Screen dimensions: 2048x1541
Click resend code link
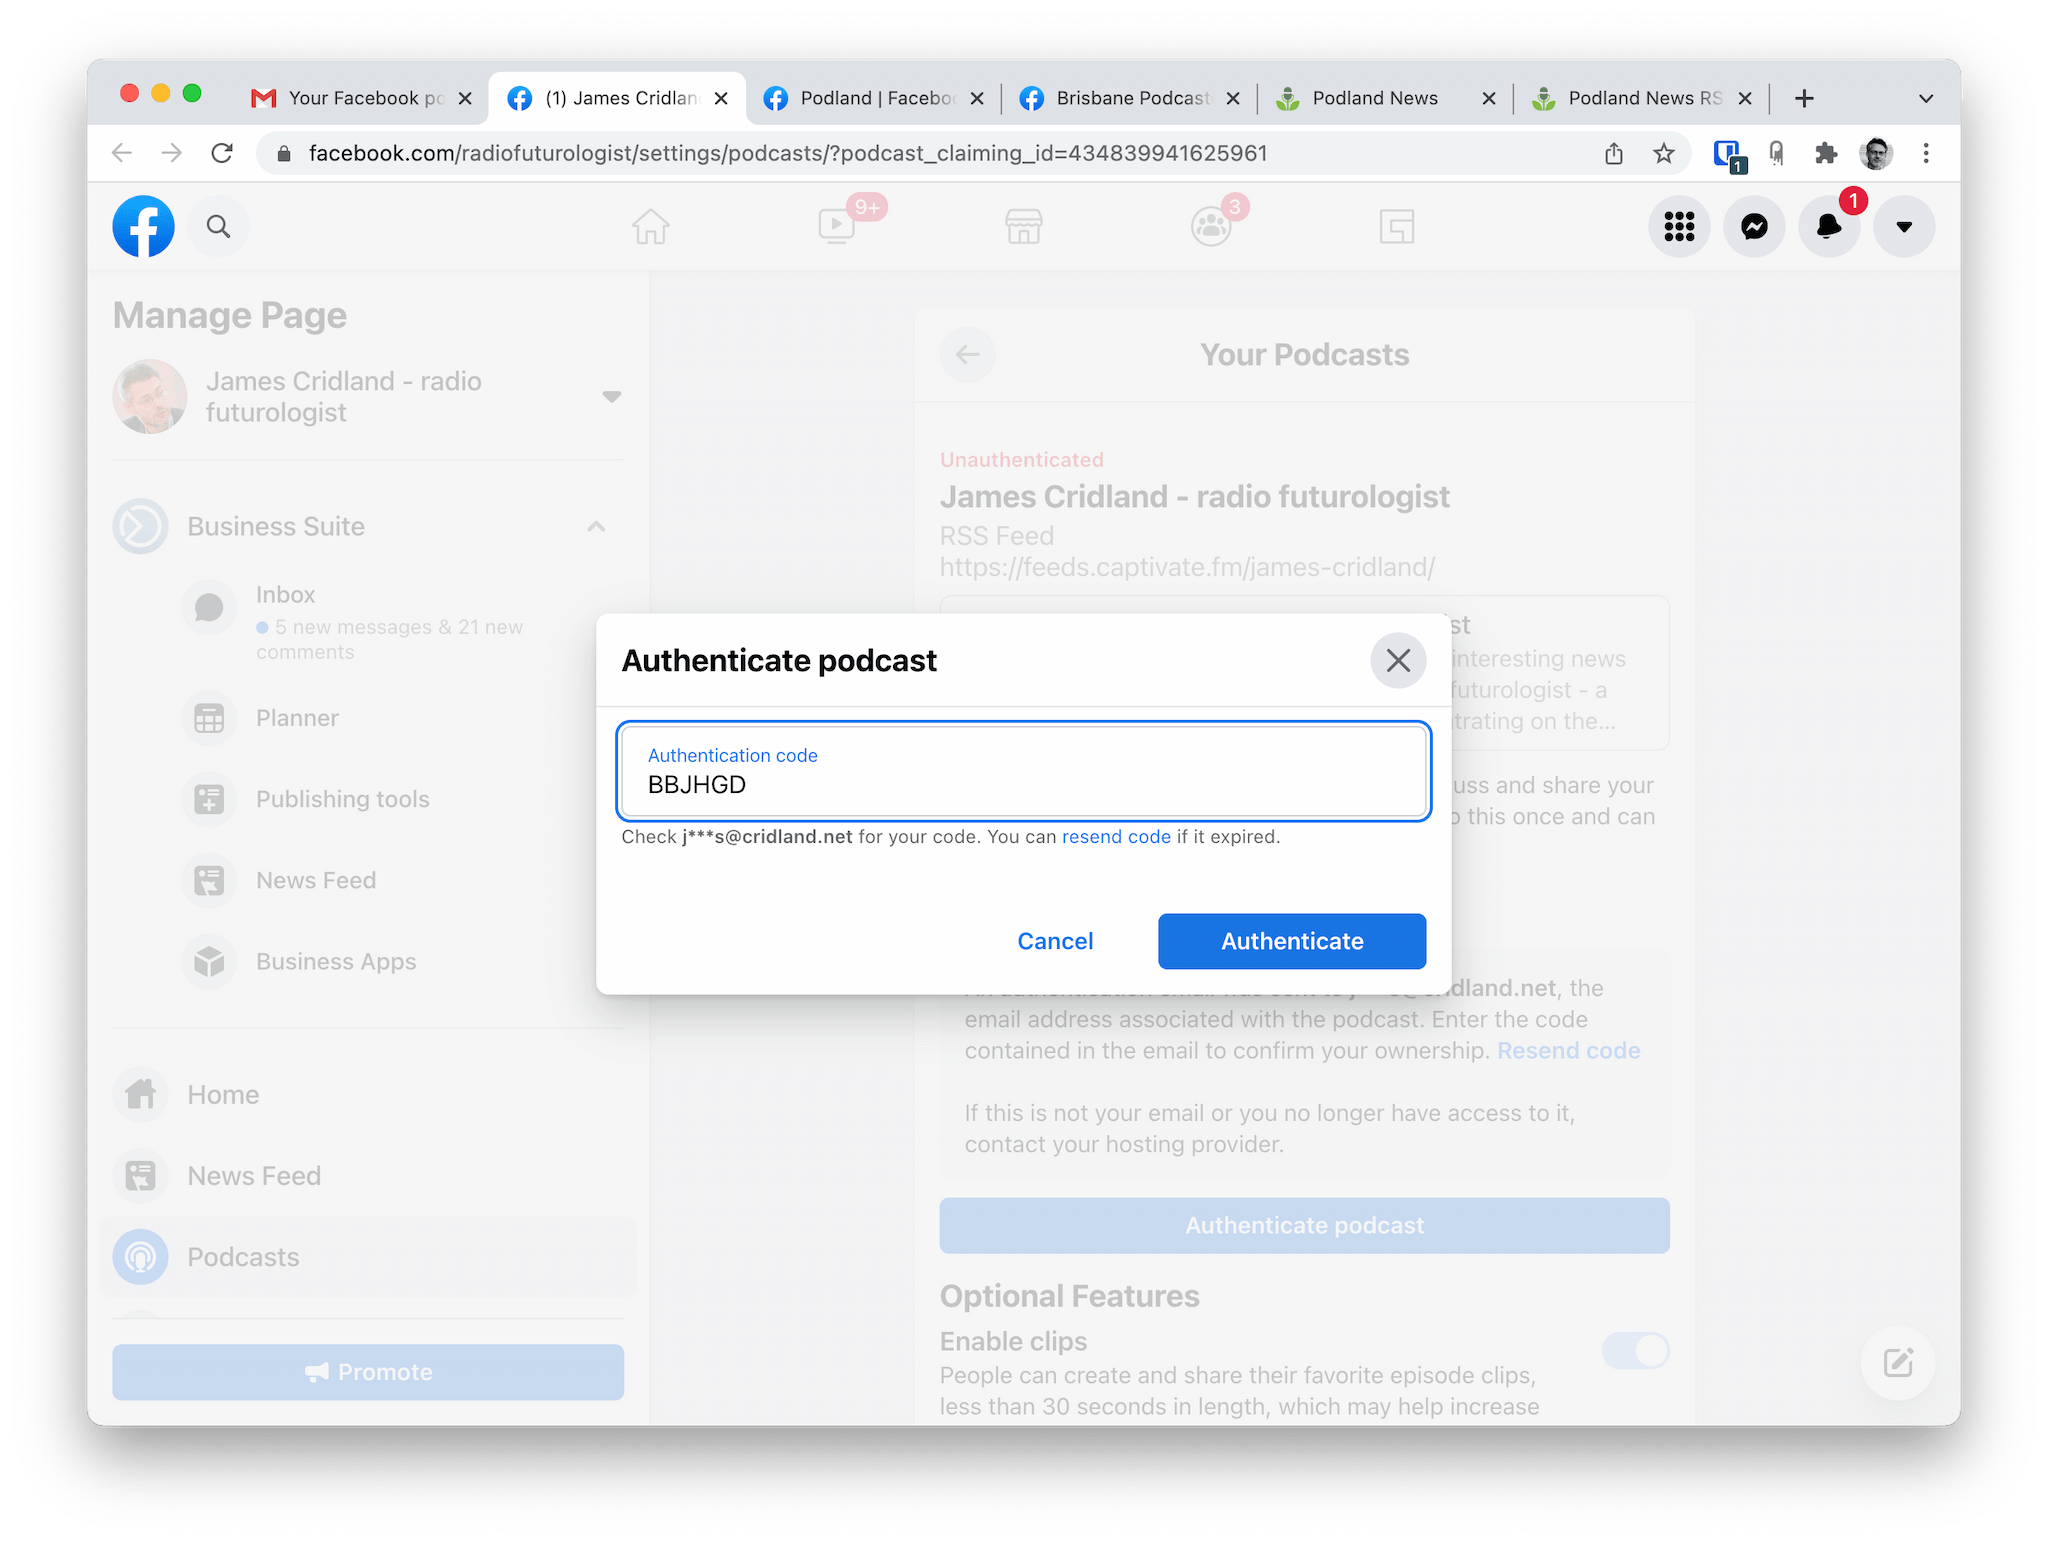1115,837
